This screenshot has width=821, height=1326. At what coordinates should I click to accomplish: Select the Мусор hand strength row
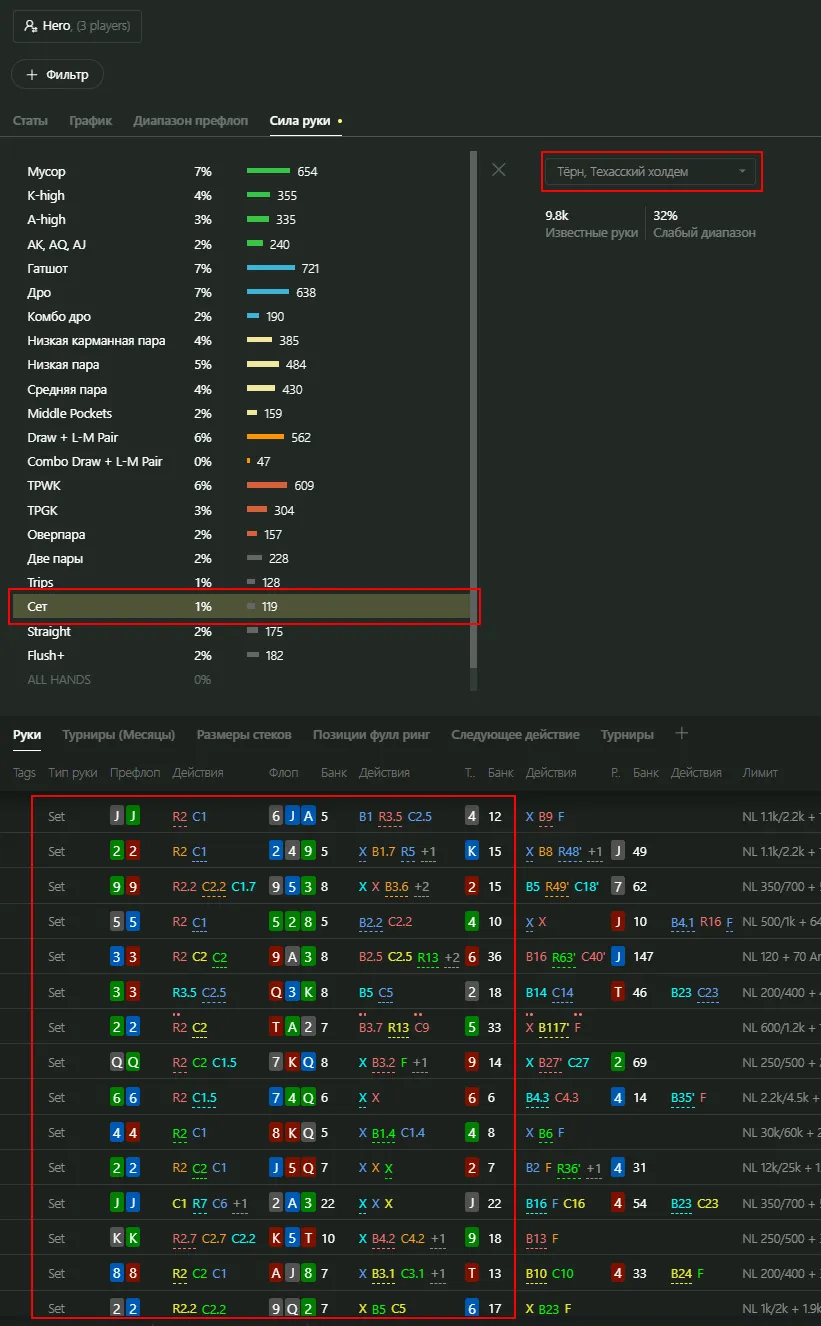coord(46,172)
